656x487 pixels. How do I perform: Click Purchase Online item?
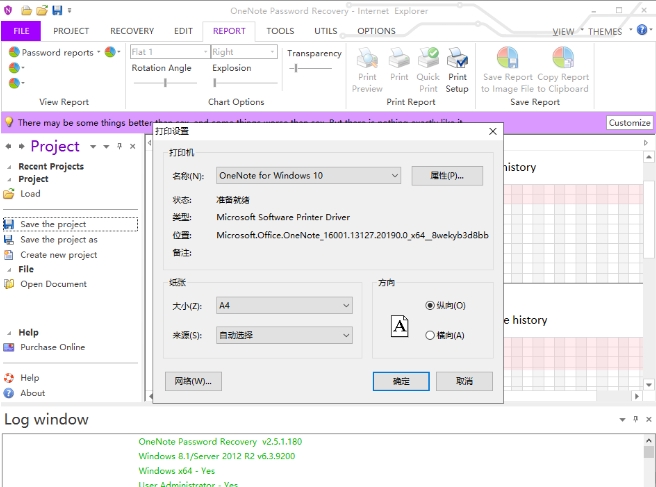(x=44, y=347)
